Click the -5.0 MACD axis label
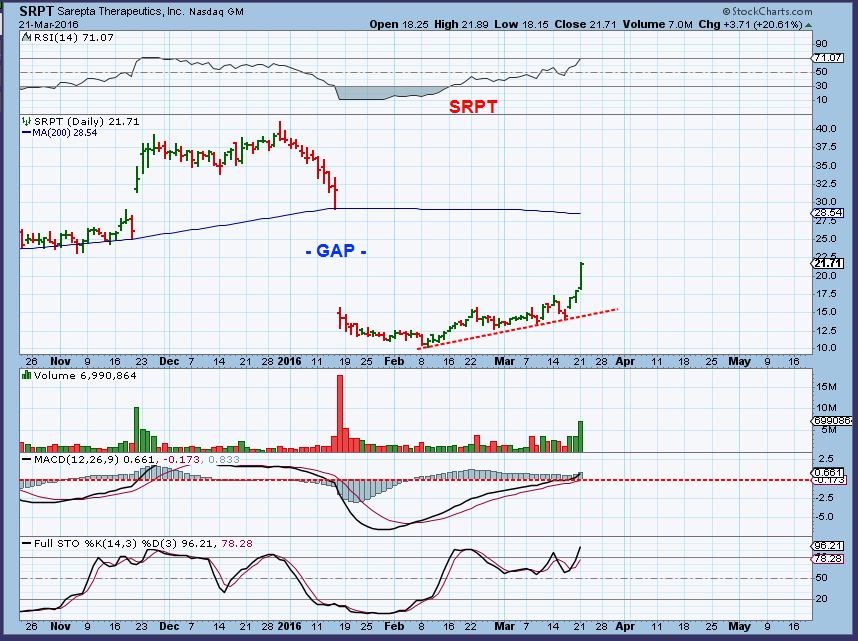The width and height of the screenshot is (858, 641). pyautogui.click(x=824, y=517)
